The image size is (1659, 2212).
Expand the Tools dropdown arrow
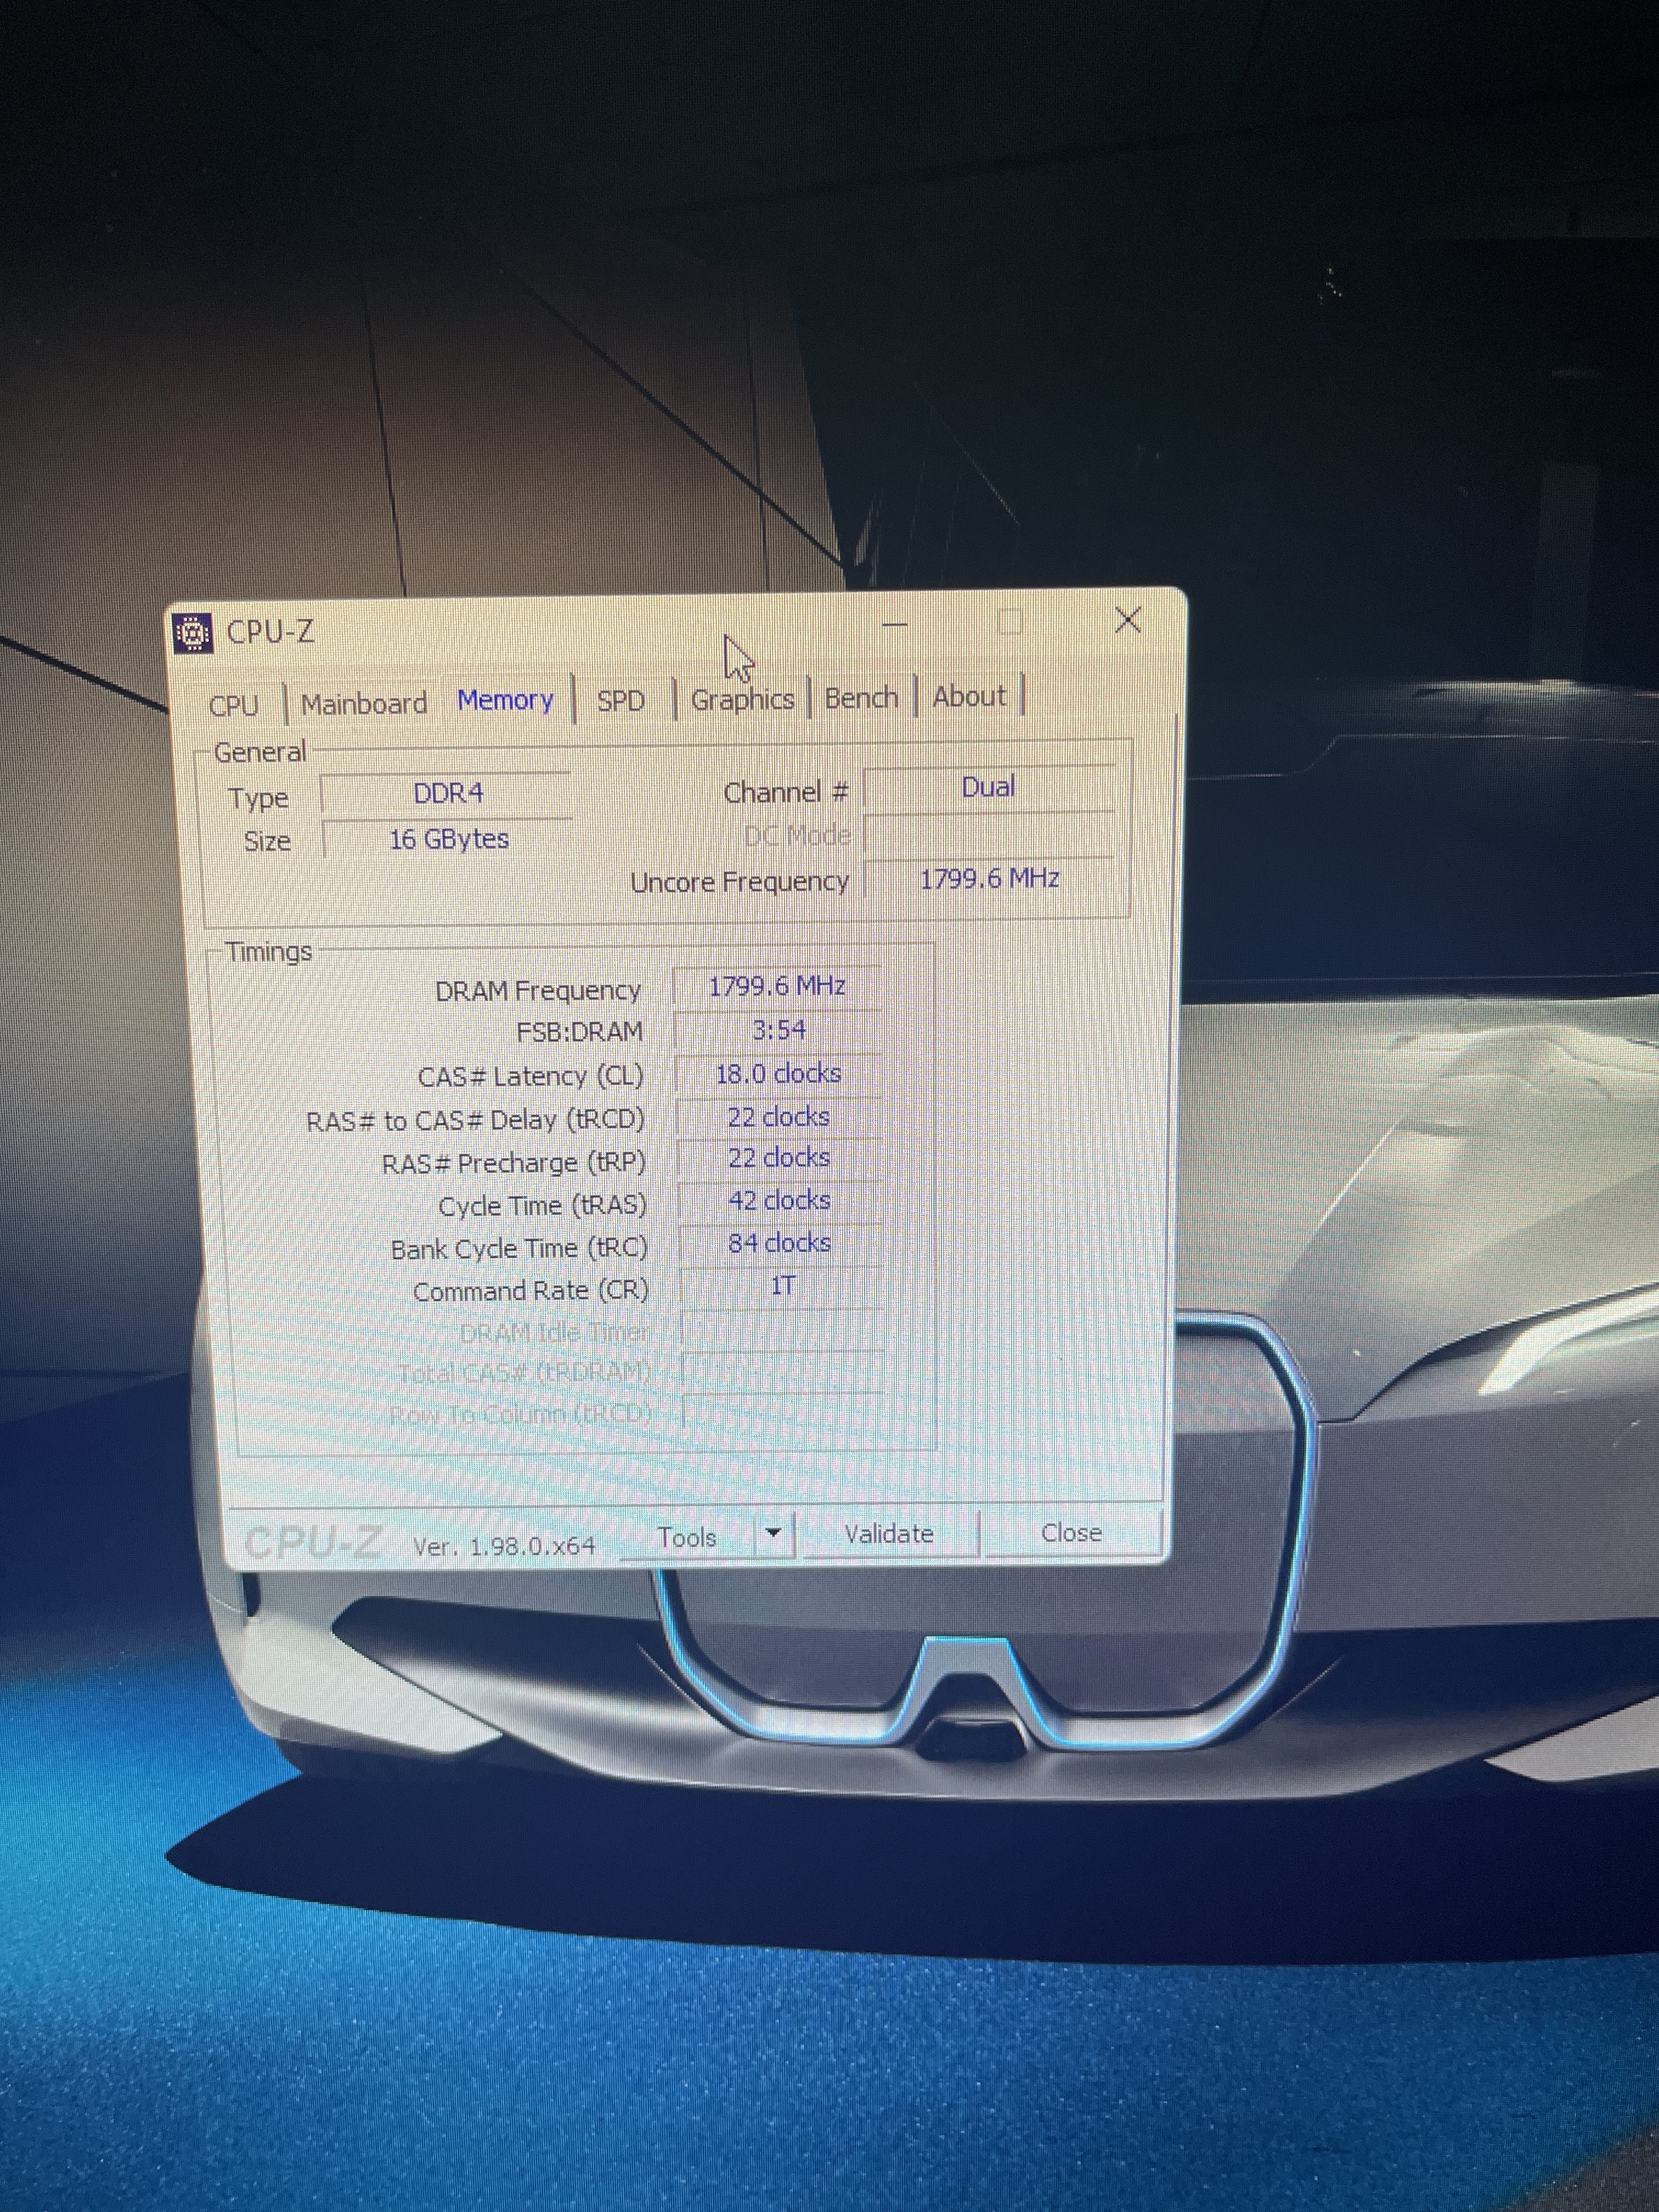click(773, 1532)
